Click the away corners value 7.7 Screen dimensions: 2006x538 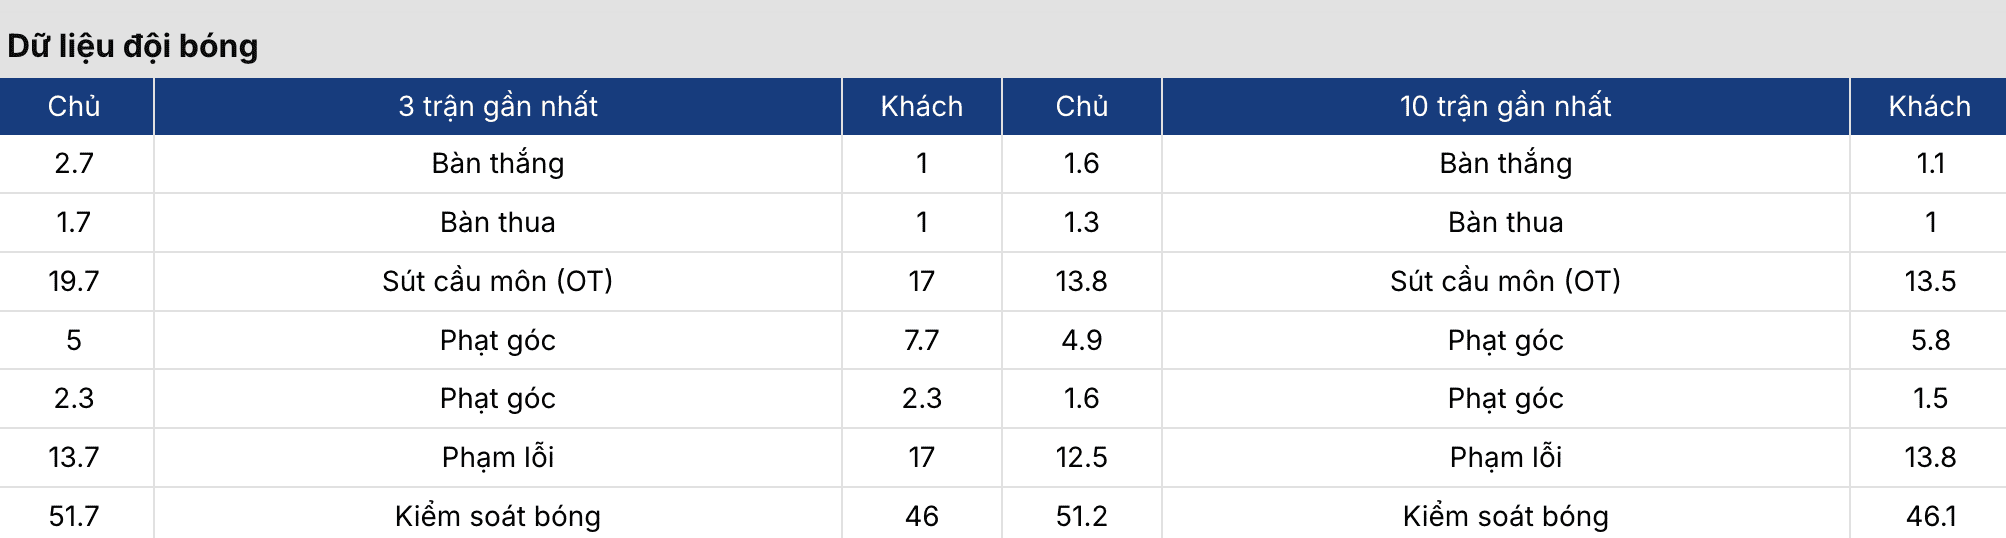tap(921, 340)
